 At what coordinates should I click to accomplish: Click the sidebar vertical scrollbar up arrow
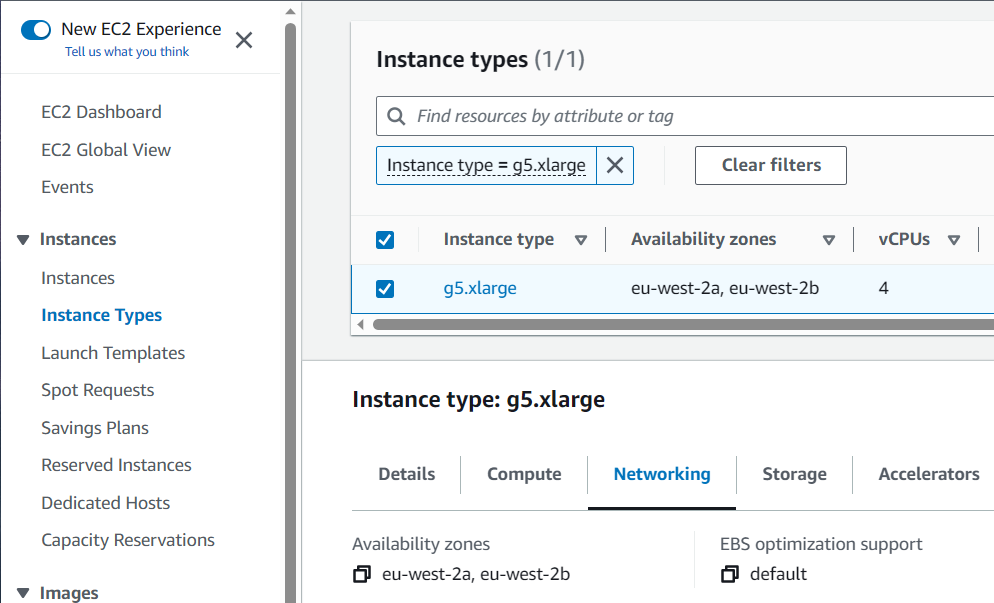[x=290, y=11]
